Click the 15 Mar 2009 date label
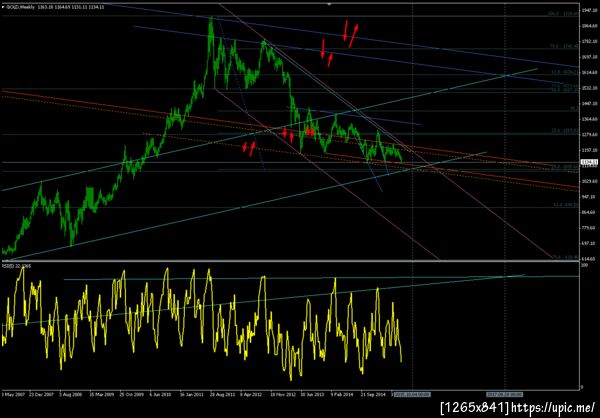 pyautogui.click(x=101, y=394)
